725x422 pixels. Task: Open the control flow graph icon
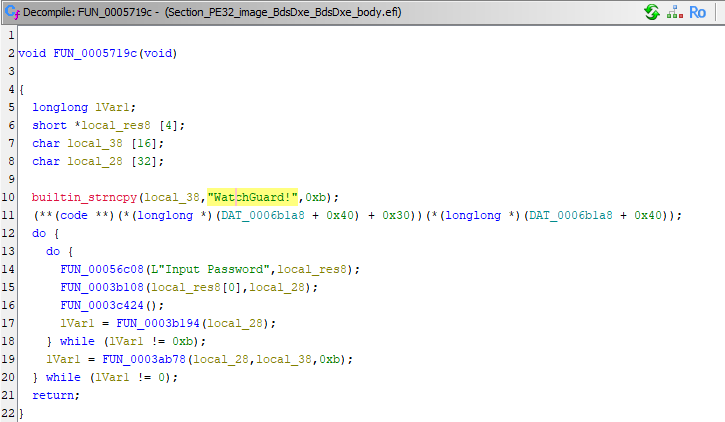tap(675, 12)
